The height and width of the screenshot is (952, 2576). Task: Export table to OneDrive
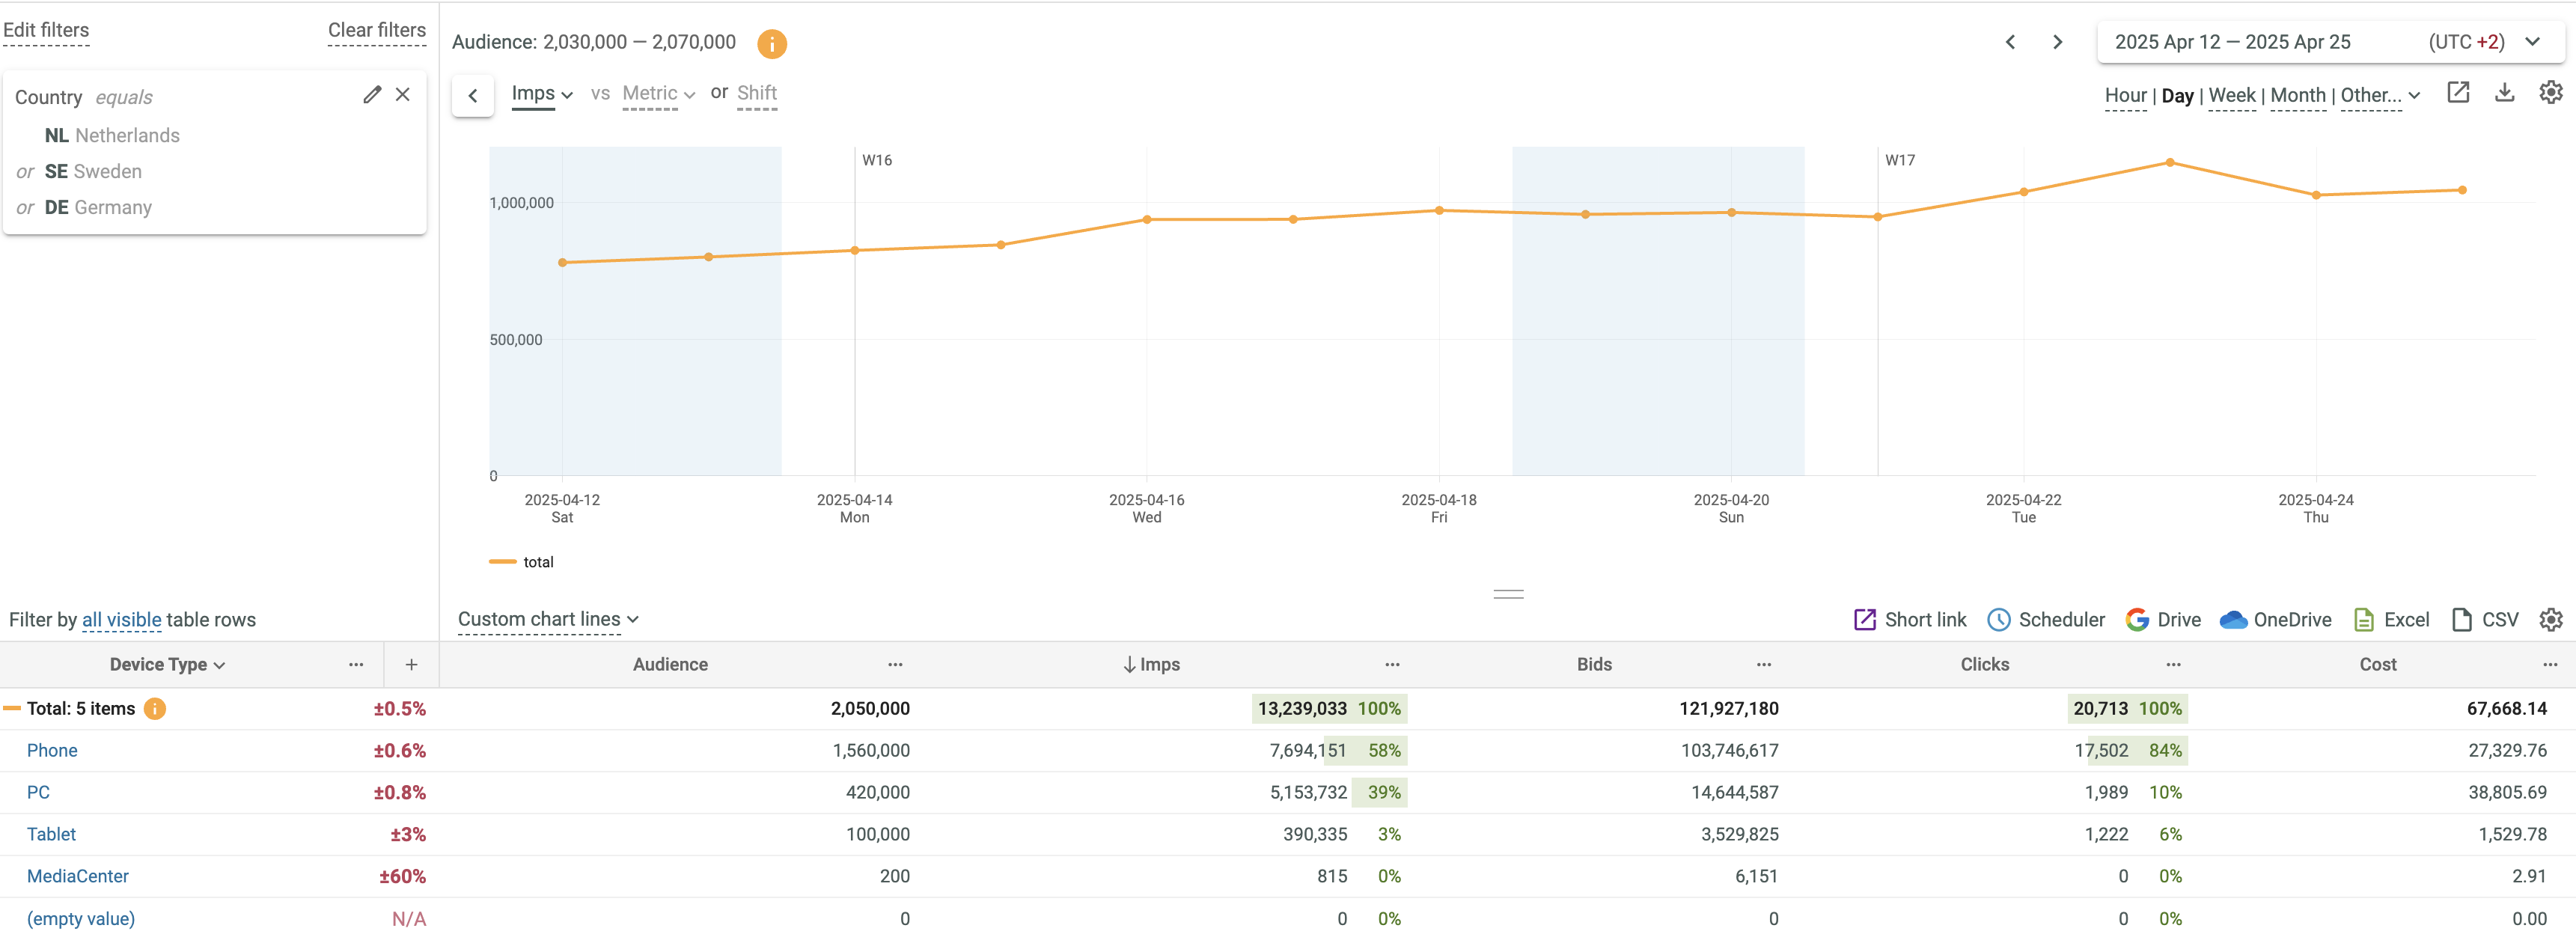pos(2275,620)
